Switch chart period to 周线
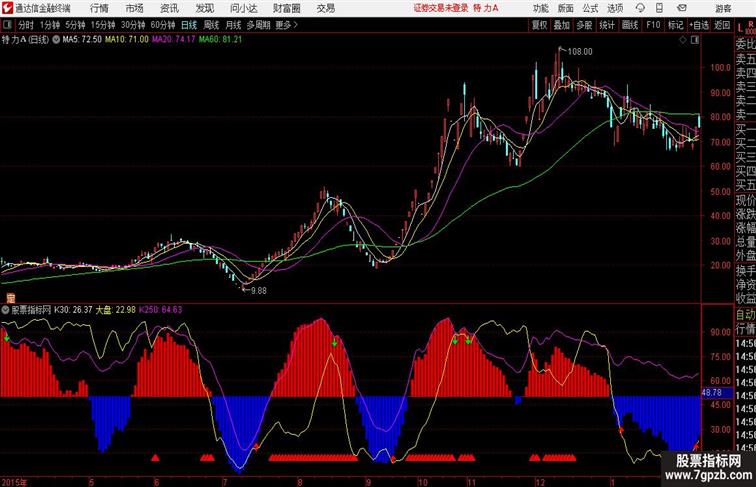This screenshot has width=756, height=487. click(x=211, y=25)
